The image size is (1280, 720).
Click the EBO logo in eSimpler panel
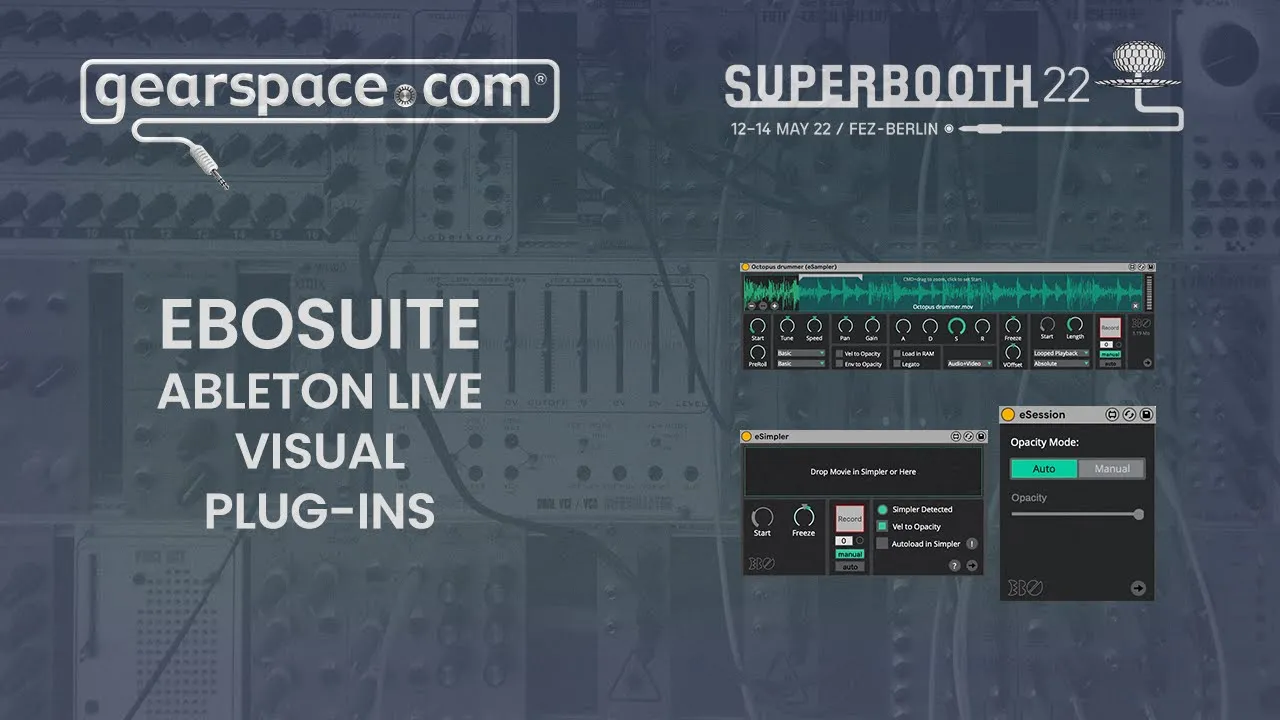762,563
